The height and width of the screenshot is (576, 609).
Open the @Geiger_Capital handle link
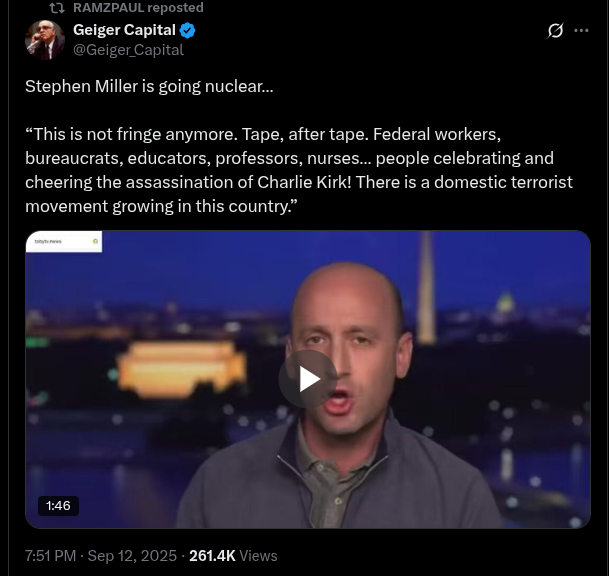128,50
